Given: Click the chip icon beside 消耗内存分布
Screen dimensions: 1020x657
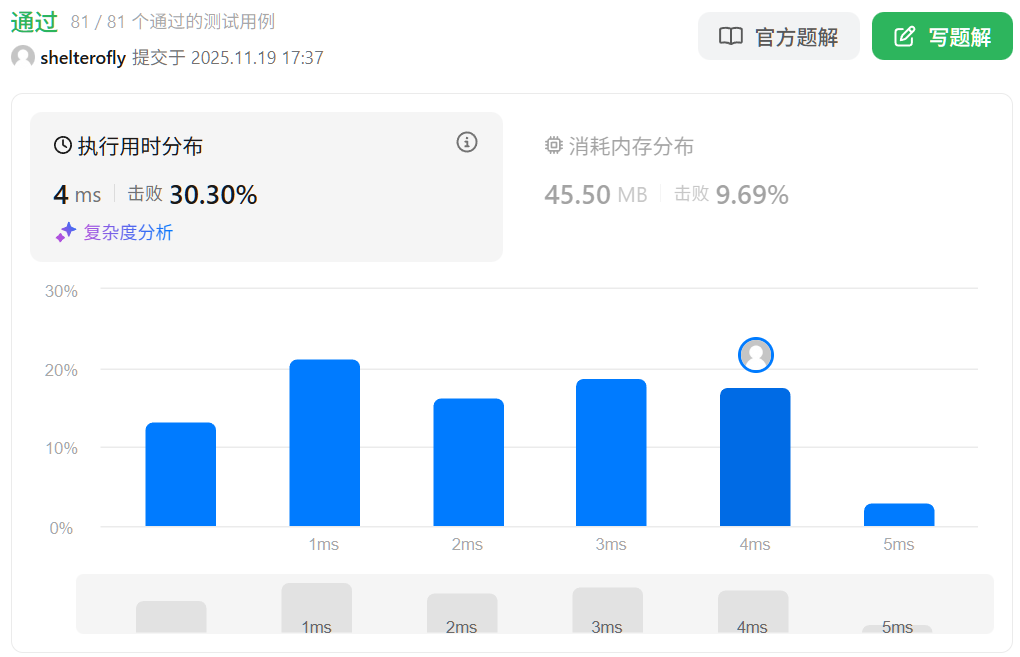Looking at the screenshot, I should click(554, 146).
